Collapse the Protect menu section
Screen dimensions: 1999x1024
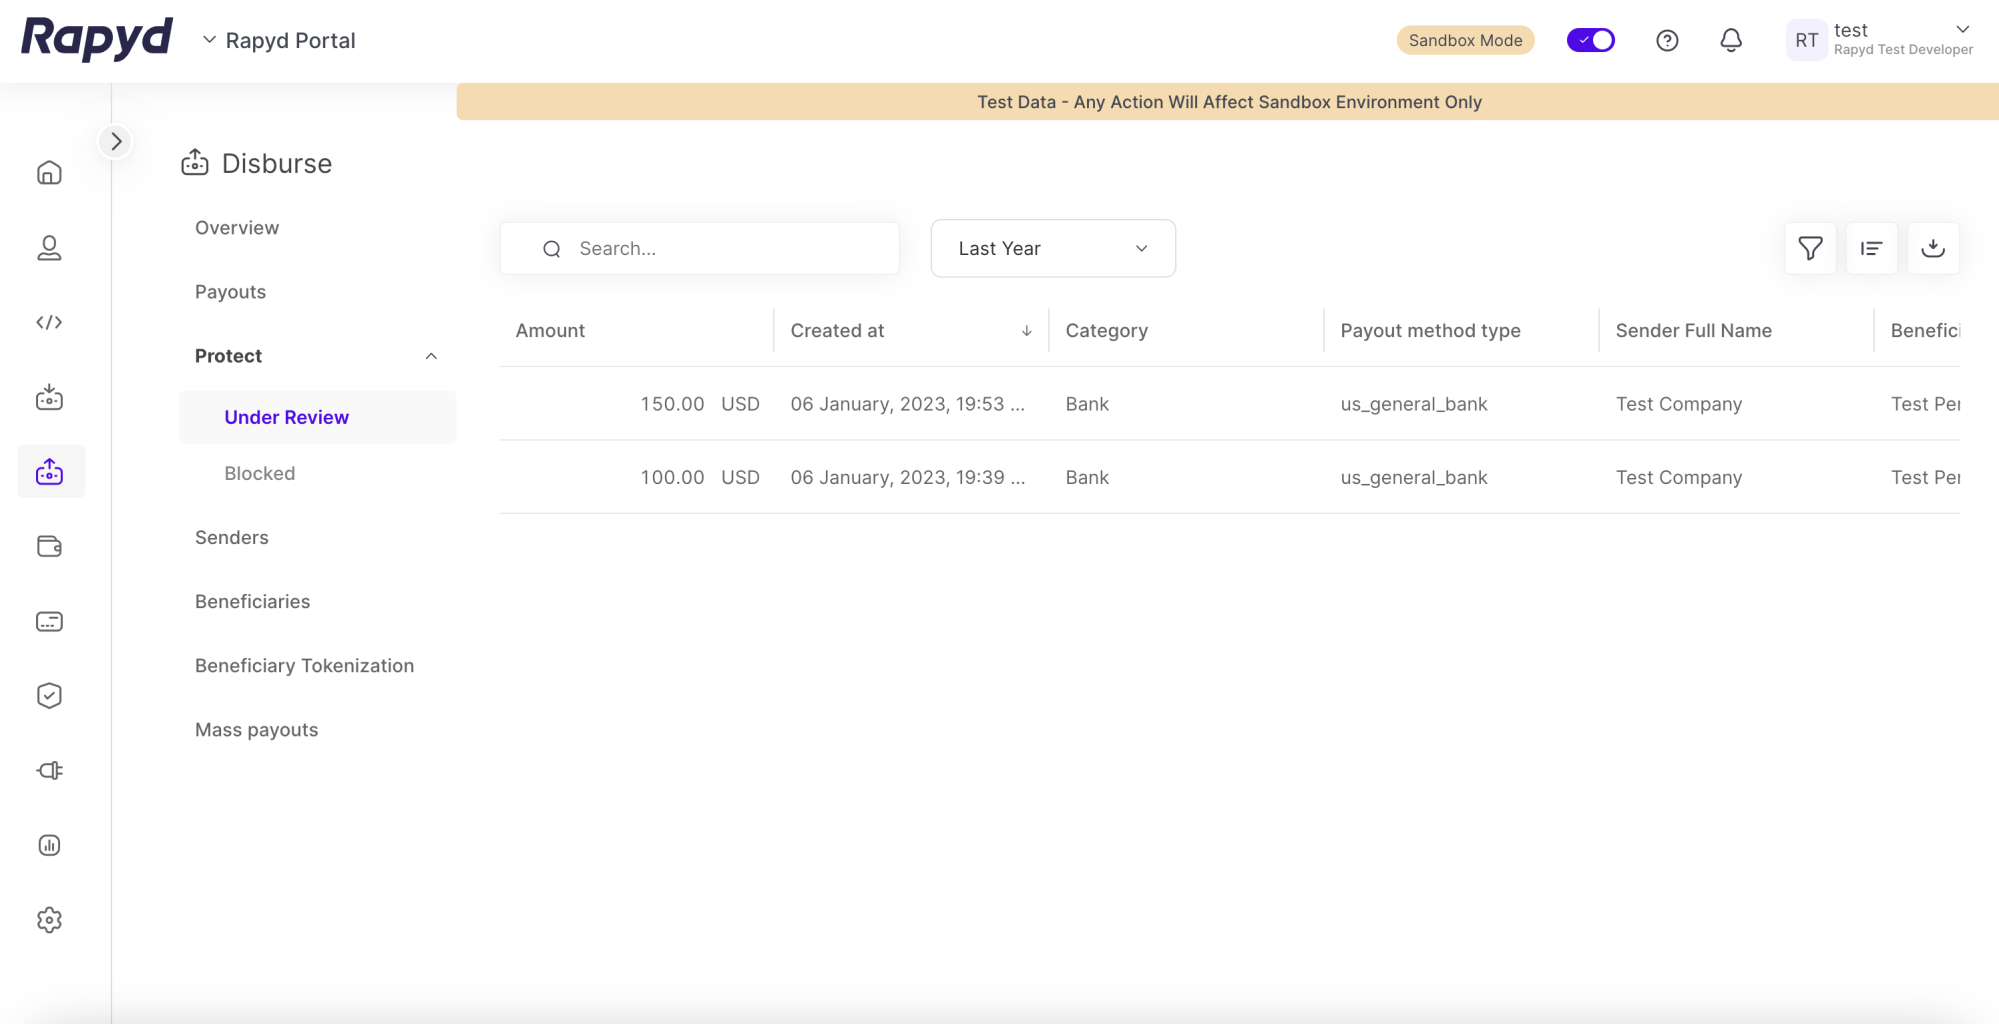tap(431, 356)
